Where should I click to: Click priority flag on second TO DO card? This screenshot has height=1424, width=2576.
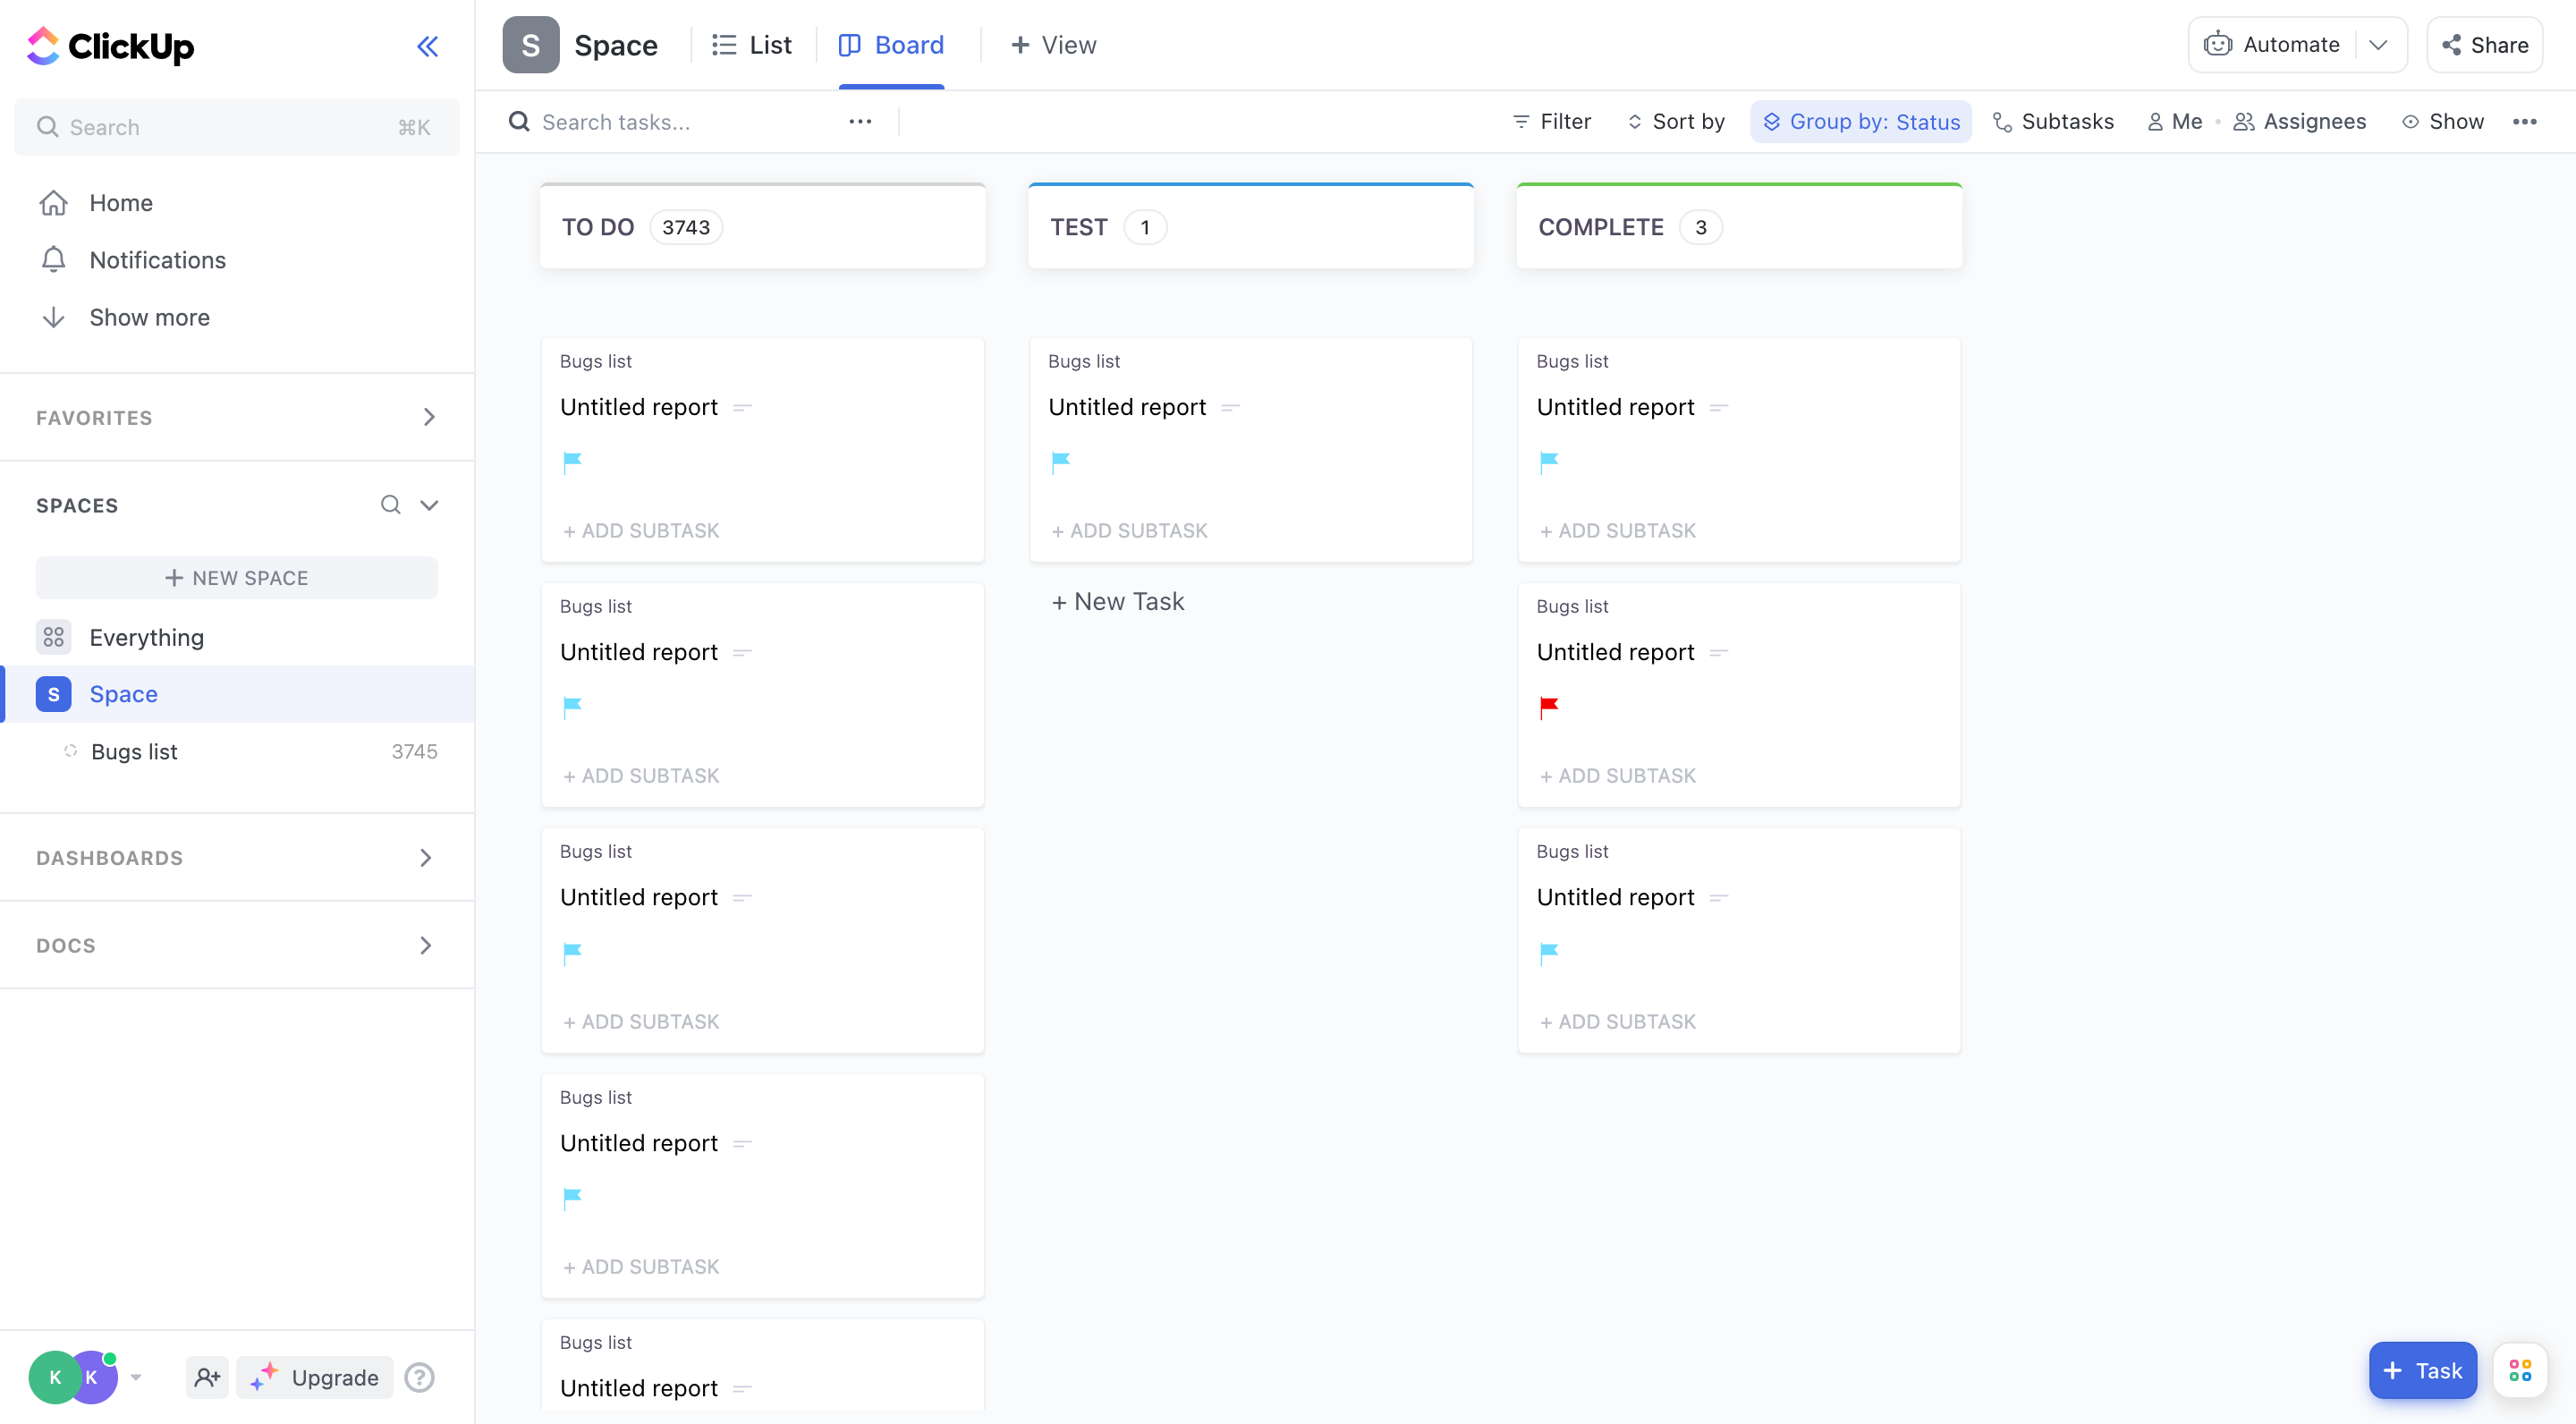pos(572,707)
